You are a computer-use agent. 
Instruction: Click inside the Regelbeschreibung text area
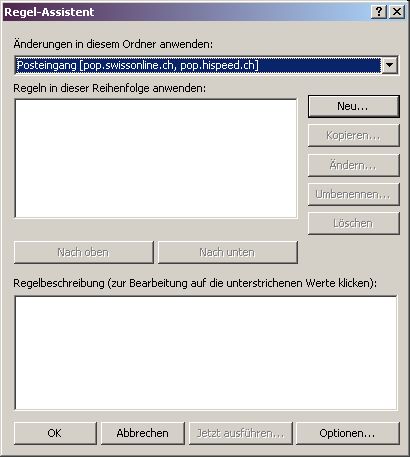(206, 353)
